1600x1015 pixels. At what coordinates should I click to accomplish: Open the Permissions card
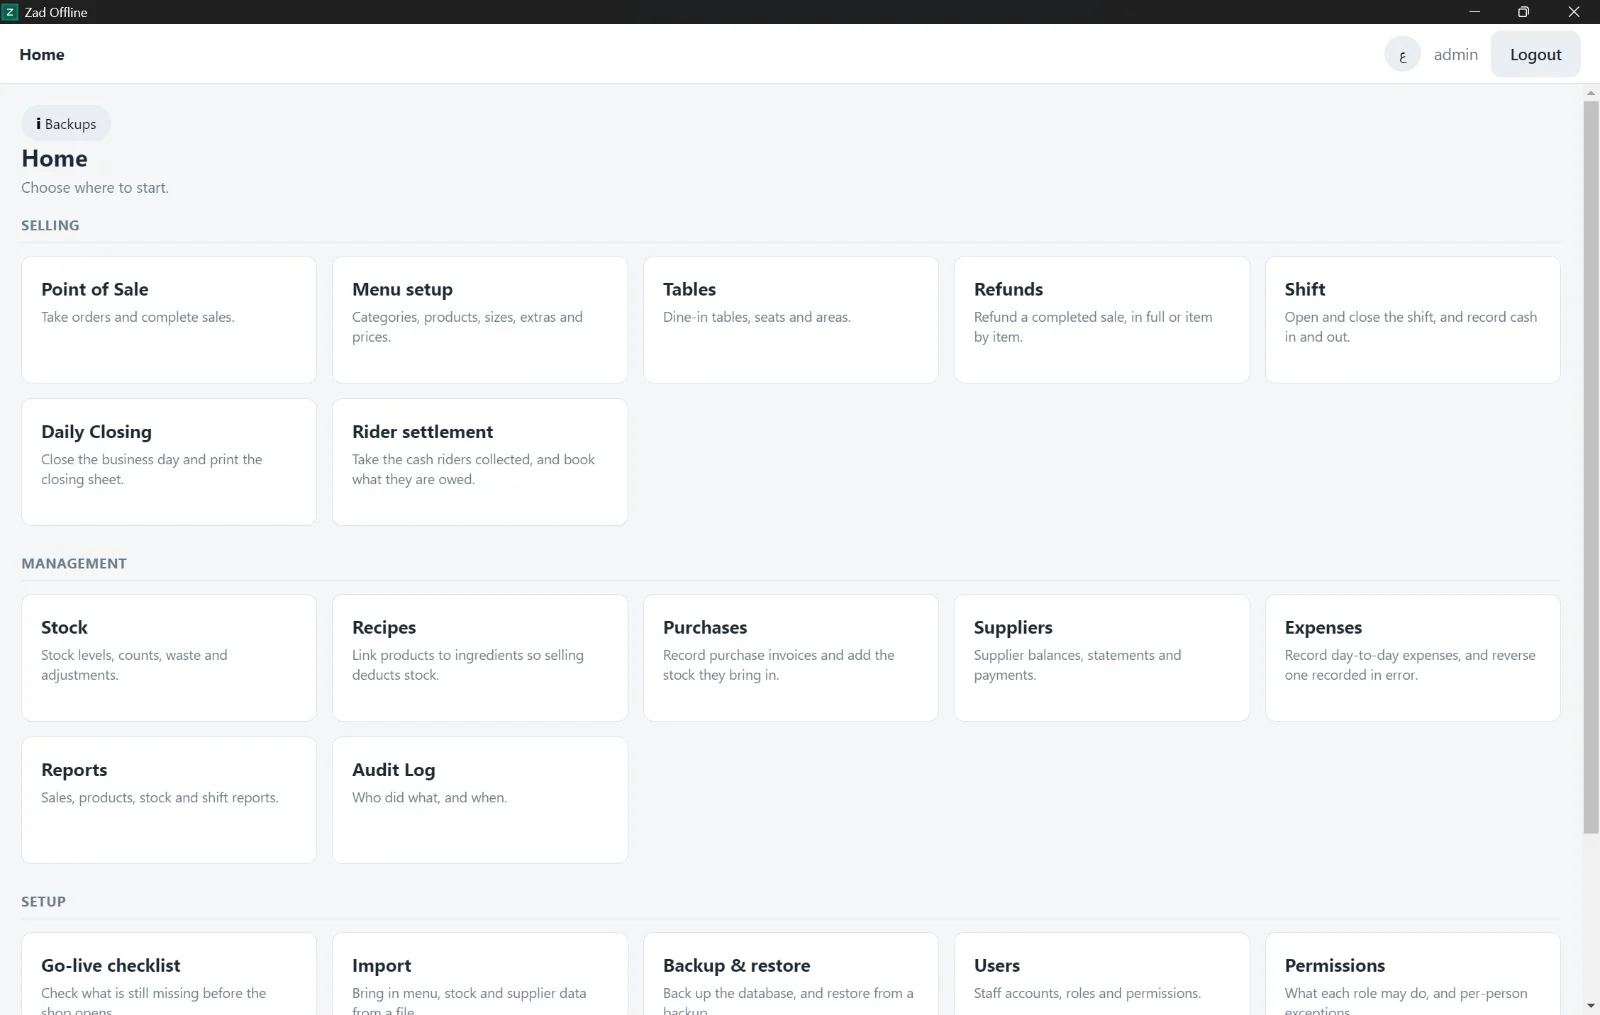coord(1412,975)
